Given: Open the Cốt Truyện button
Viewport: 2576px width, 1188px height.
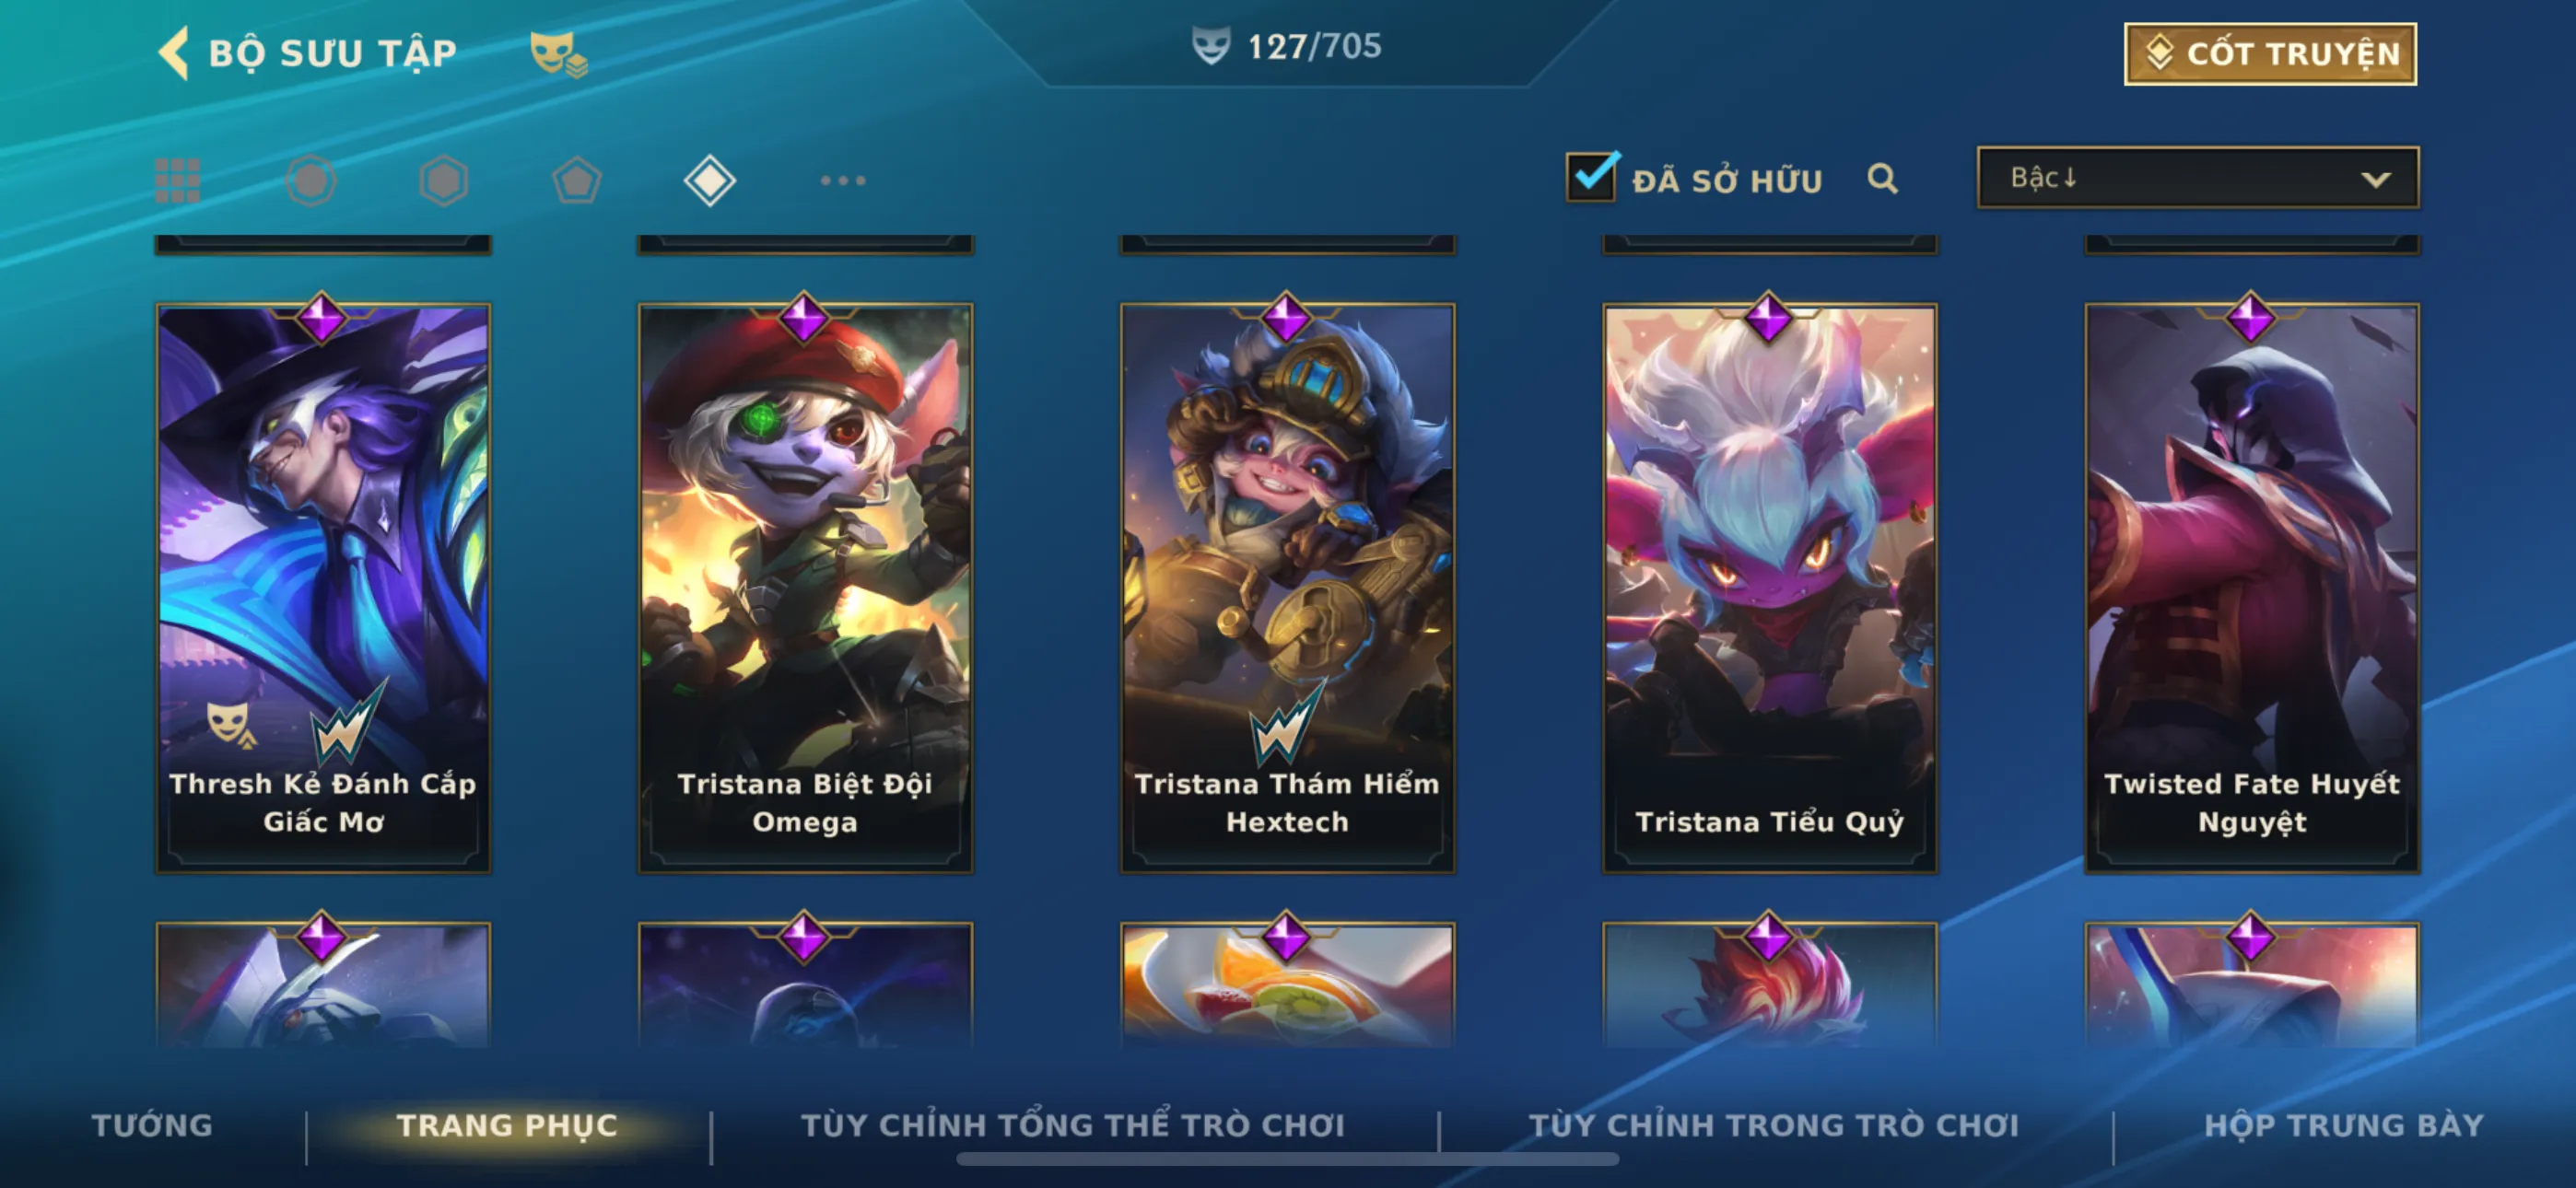Looking at the screenshot, I should click(x=2270, y=54).
